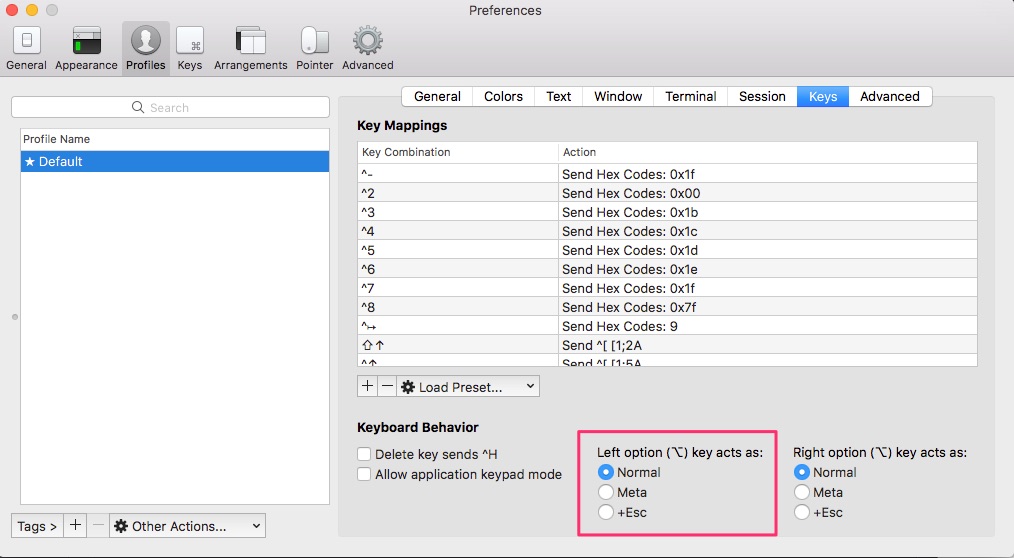
Task: Select the ^5 key mapping row
Action: [x=667, y=250]
